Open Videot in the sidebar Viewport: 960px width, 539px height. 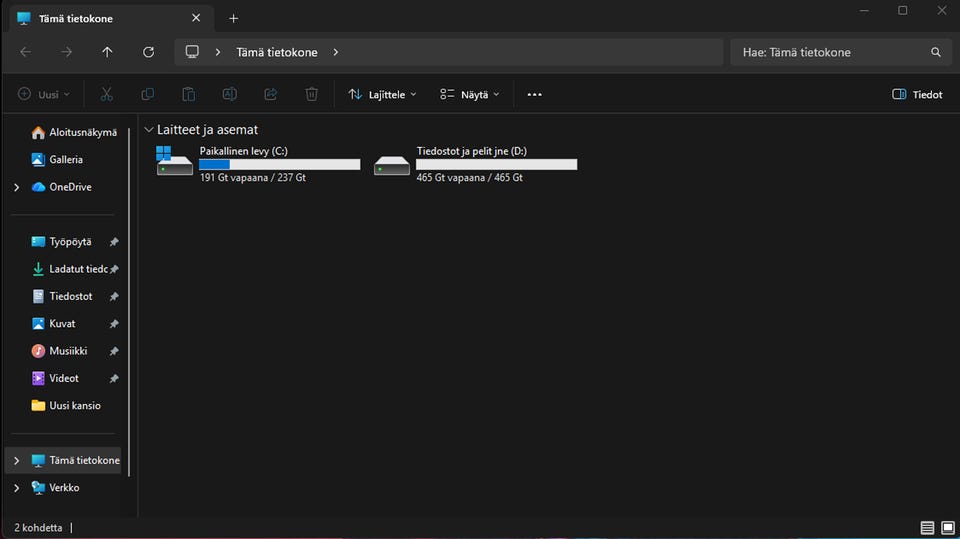coord(55,379)
